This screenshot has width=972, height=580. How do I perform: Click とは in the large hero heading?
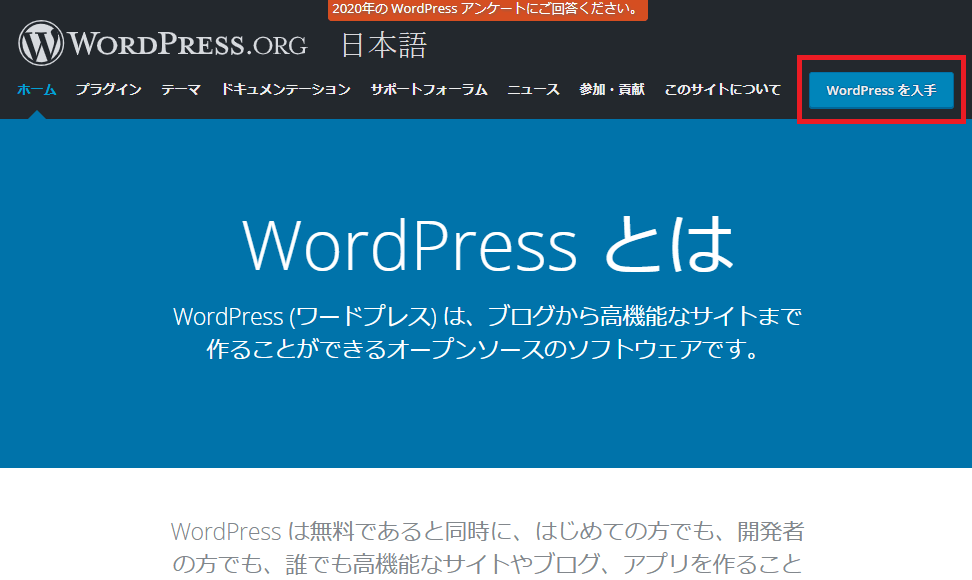coord(668,245)
